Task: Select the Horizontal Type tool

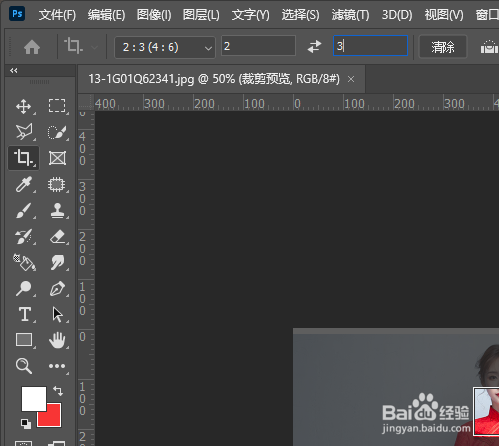Action: (25, 314)
